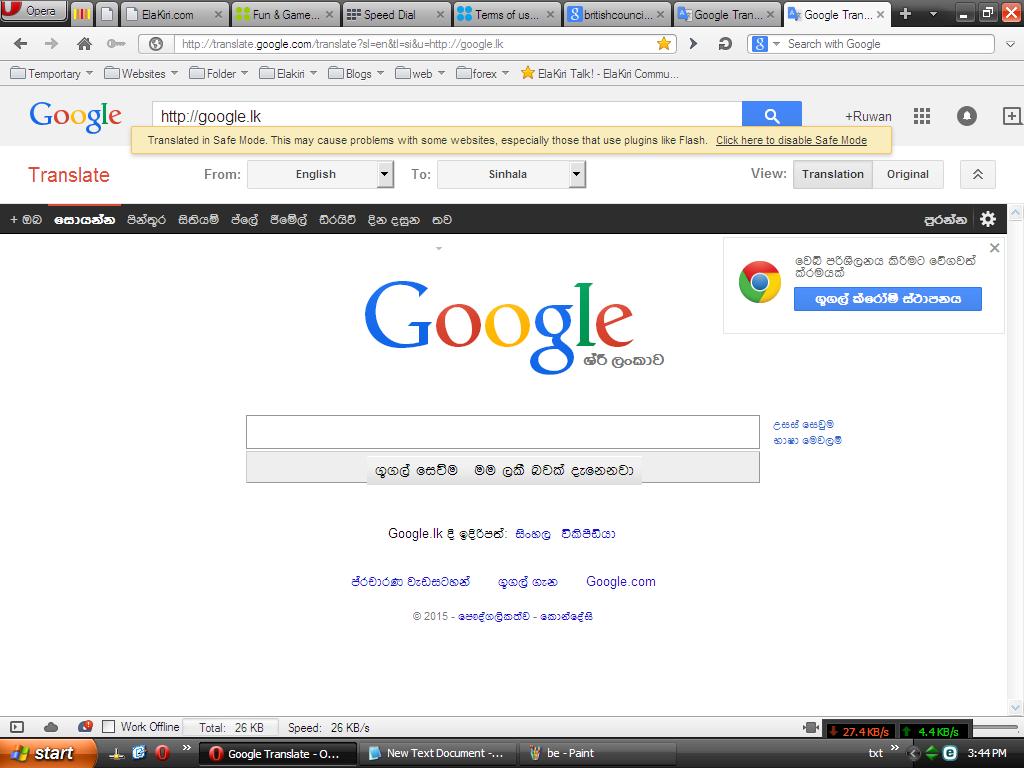Click the Opera Turbo status icon
Viewport: 1024px width, 768px height.
[x=85, y=726]
